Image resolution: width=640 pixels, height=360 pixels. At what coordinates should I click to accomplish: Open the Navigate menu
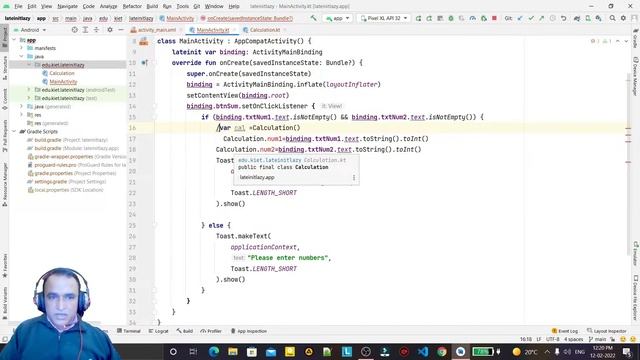(67, 7)
